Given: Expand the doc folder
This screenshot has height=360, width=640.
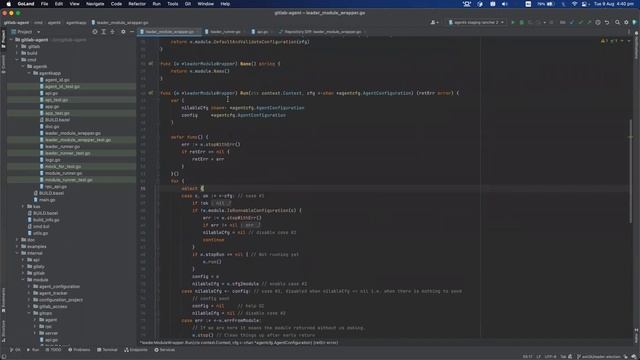Looking at the screenshot, I should click(x=17, y=240).
